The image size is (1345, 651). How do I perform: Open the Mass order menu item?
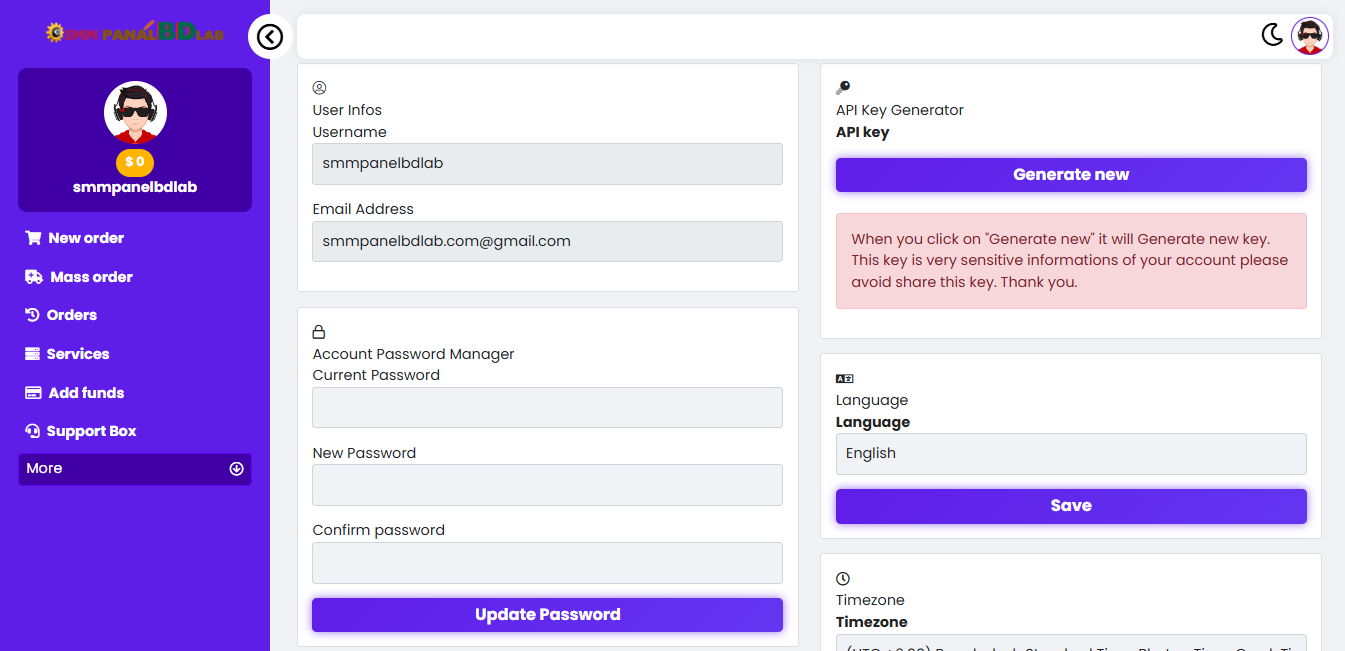(91, 277)
